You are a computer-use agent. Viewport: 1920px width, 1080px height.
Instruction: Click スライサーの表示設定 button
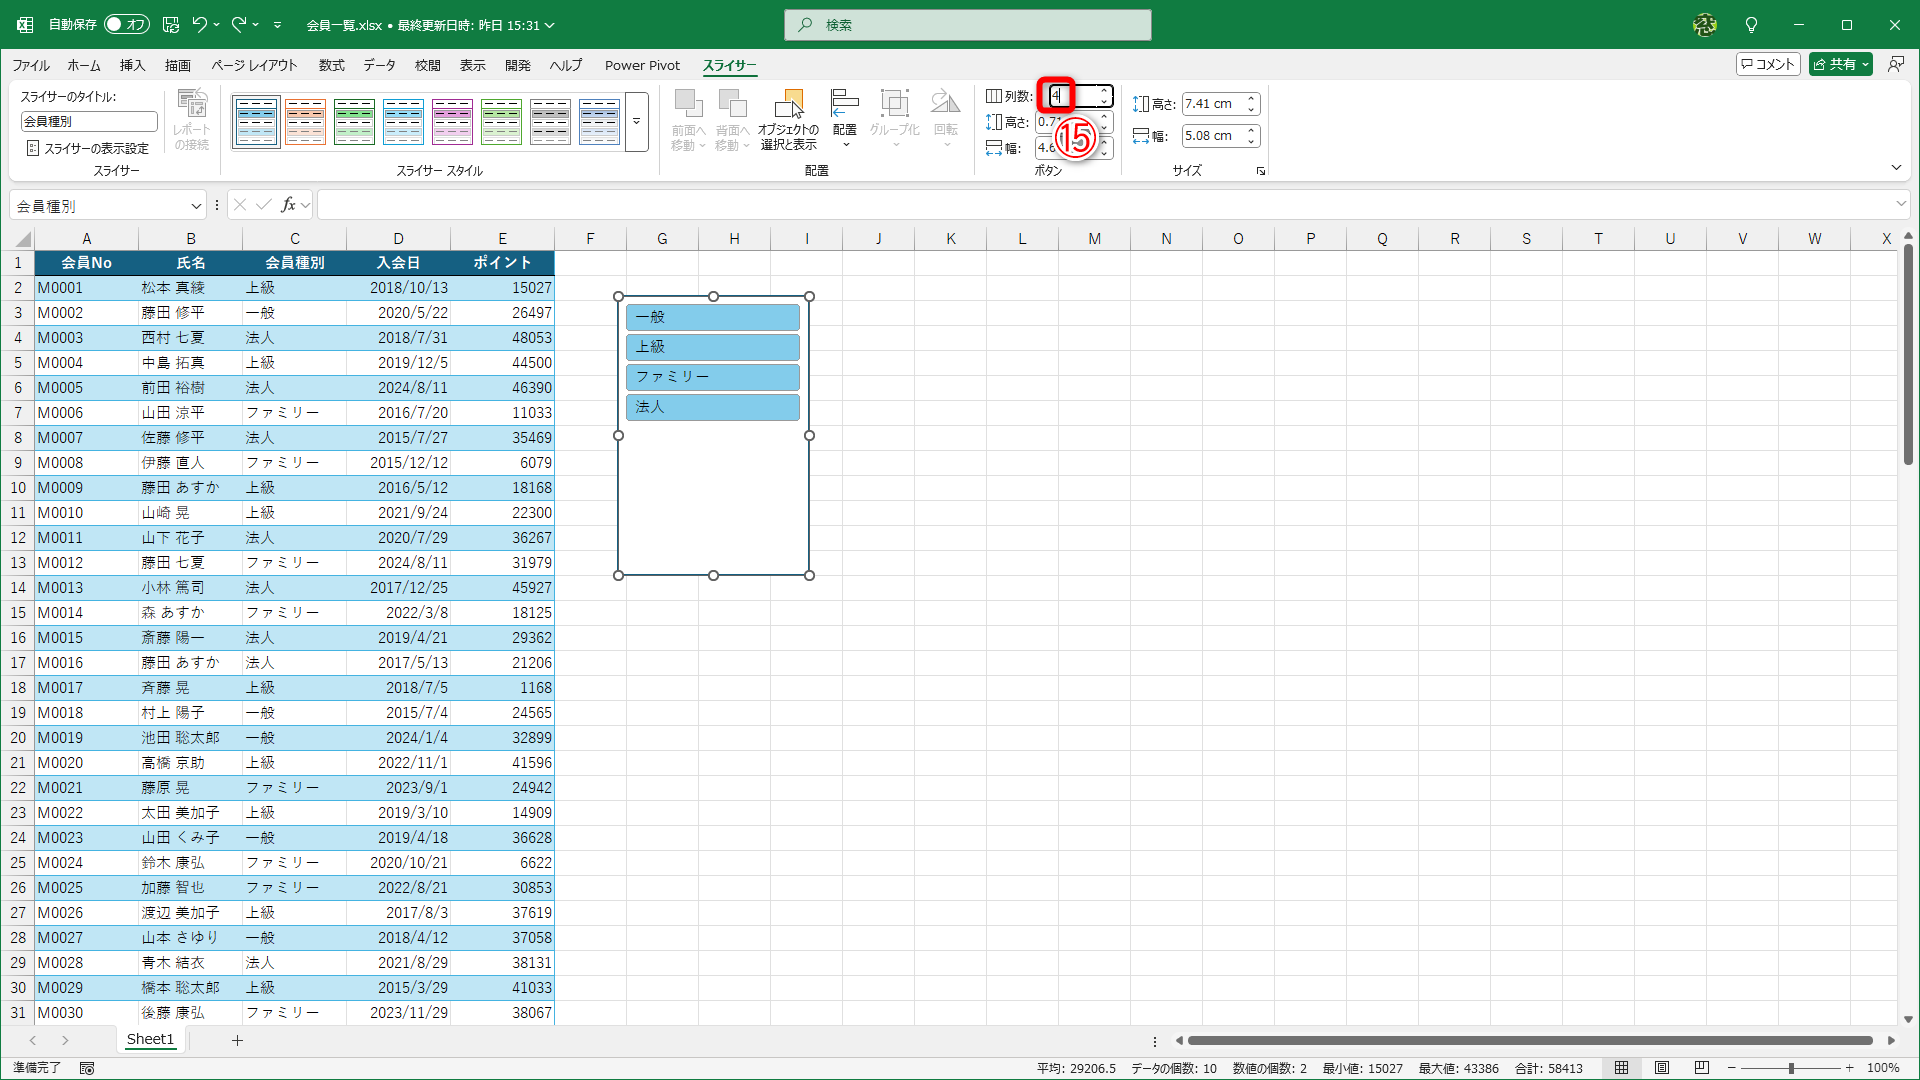coord(88,148)
